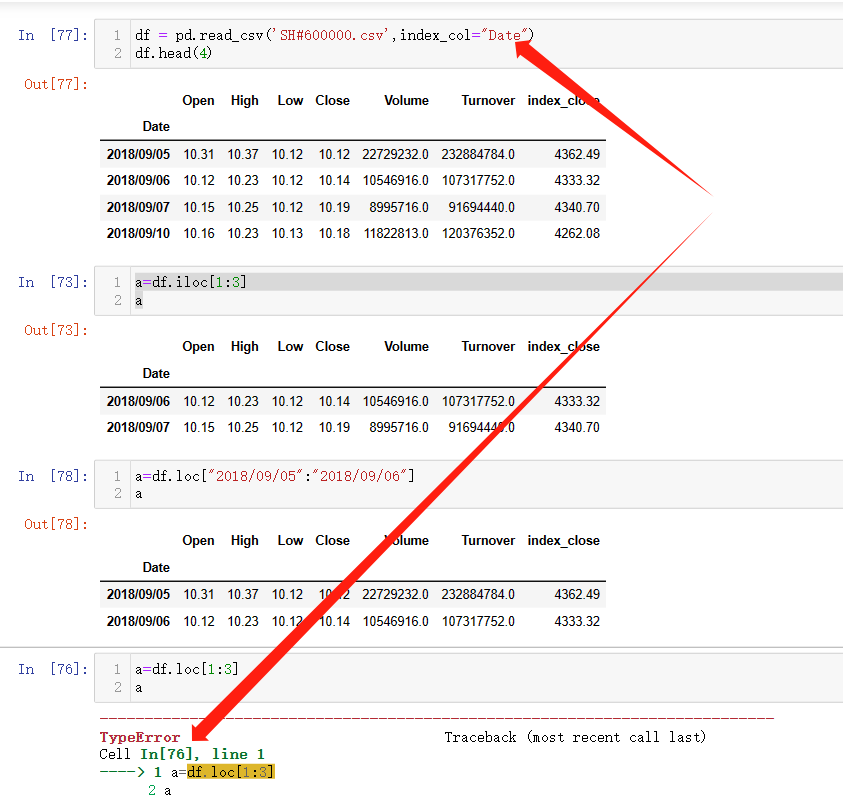This screenshot has width=843, height=799.
Task: Click the Close header in Out[78] table
Action: point(332,540)
